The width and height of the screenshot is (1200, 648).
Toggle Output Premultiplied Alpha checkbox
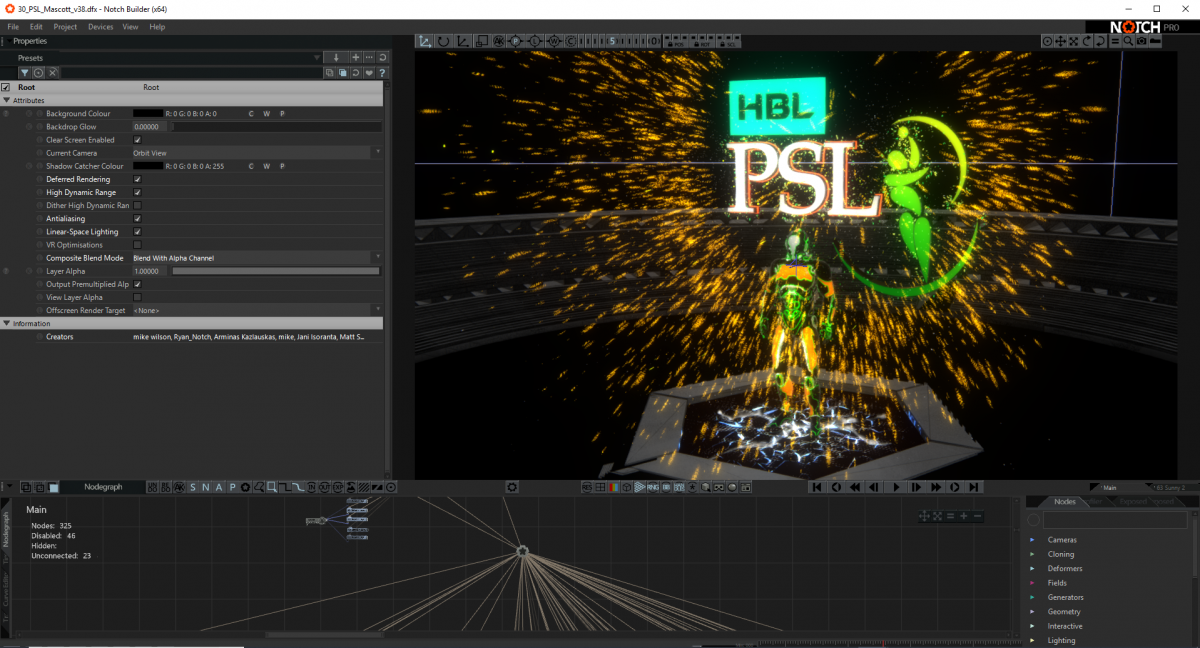(x=137, y=284)
